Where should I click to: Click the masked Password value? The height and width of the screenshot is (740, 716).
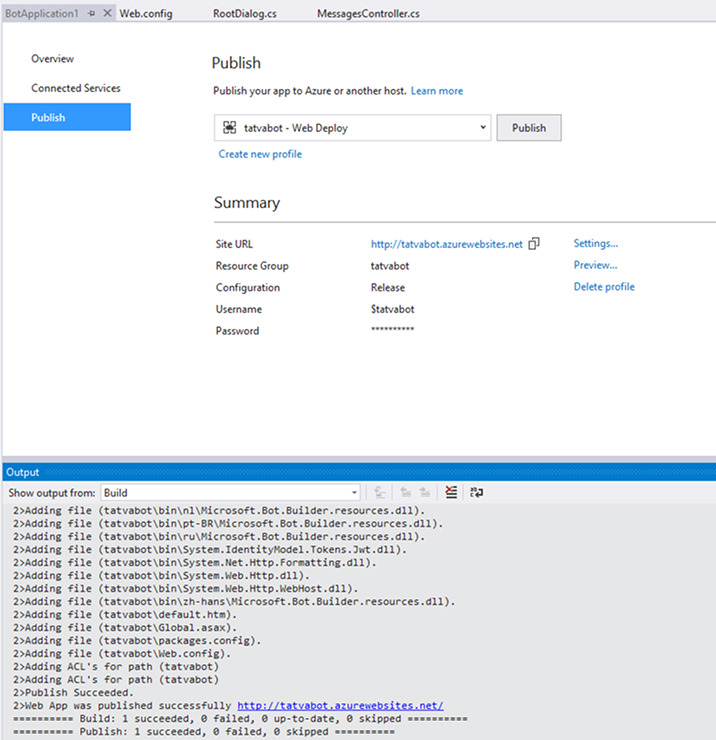pos(392,329)
